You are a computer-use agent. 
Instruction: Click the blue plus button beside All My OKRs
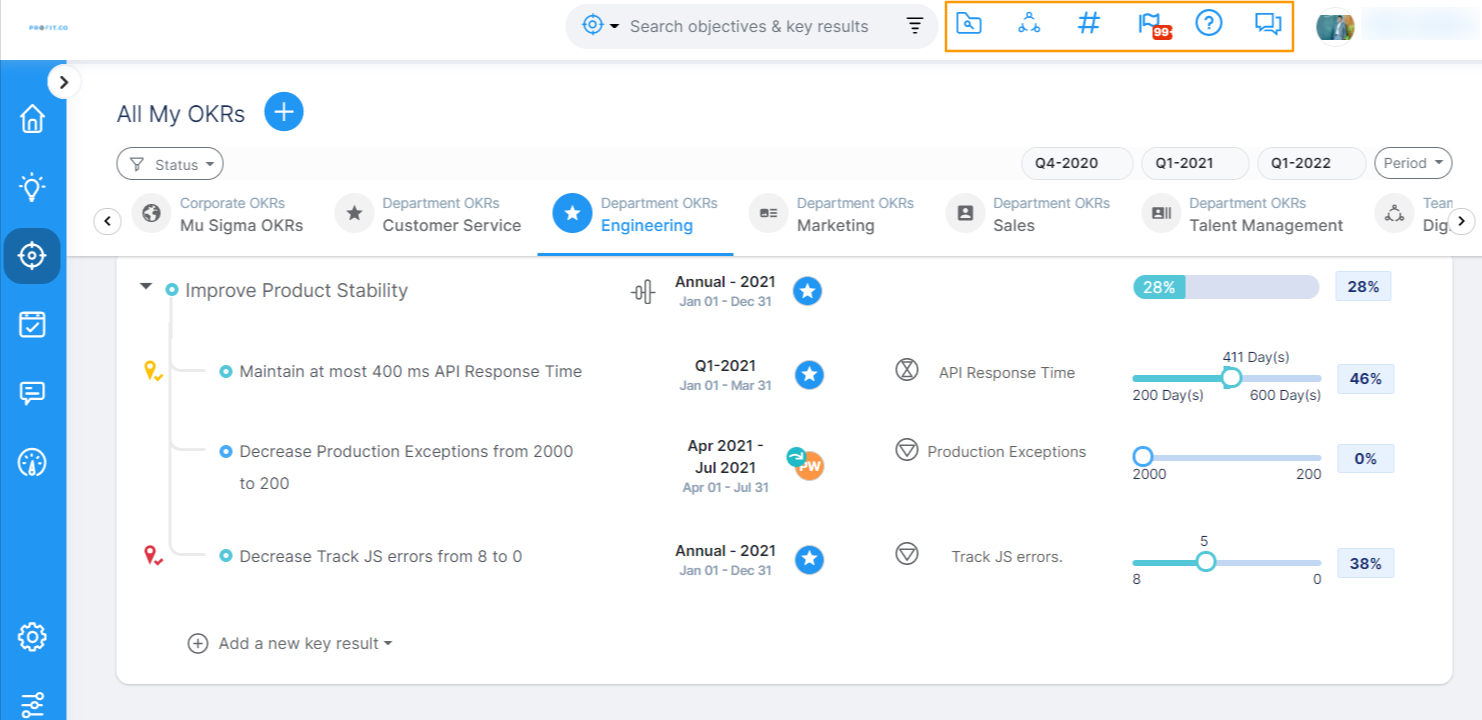tap(283, 112)
